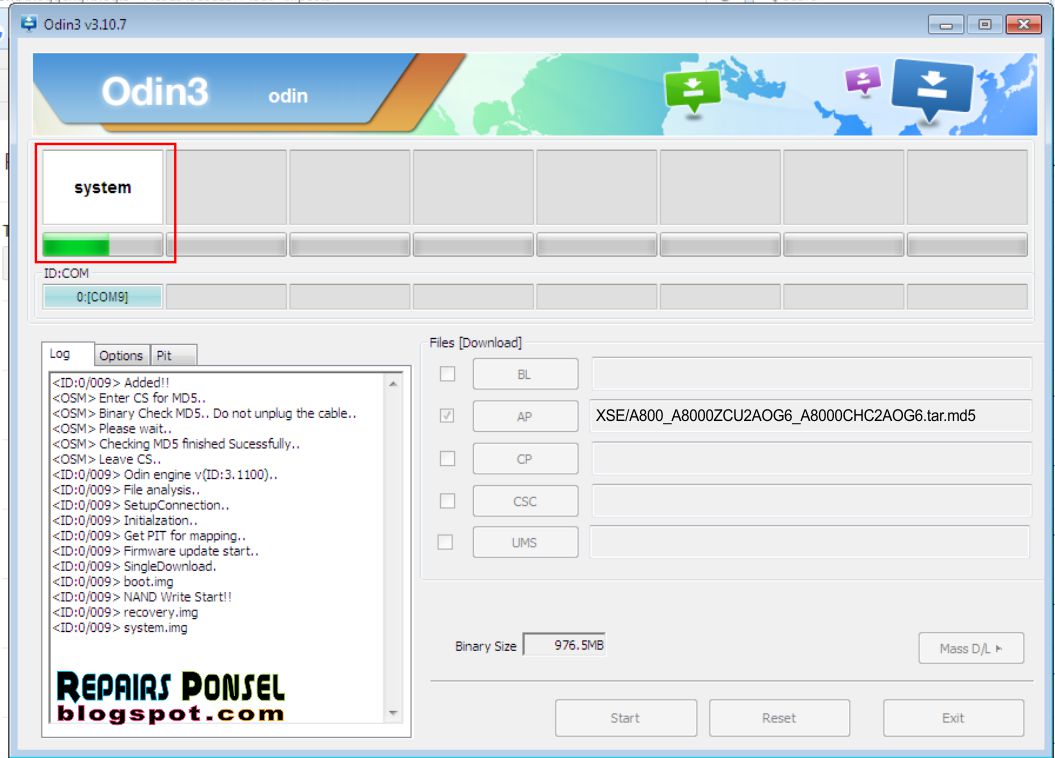Click the Binary Size 976.5MB field
The height and width of the screenshot is (758, 1055).
[x=564, y=645]
